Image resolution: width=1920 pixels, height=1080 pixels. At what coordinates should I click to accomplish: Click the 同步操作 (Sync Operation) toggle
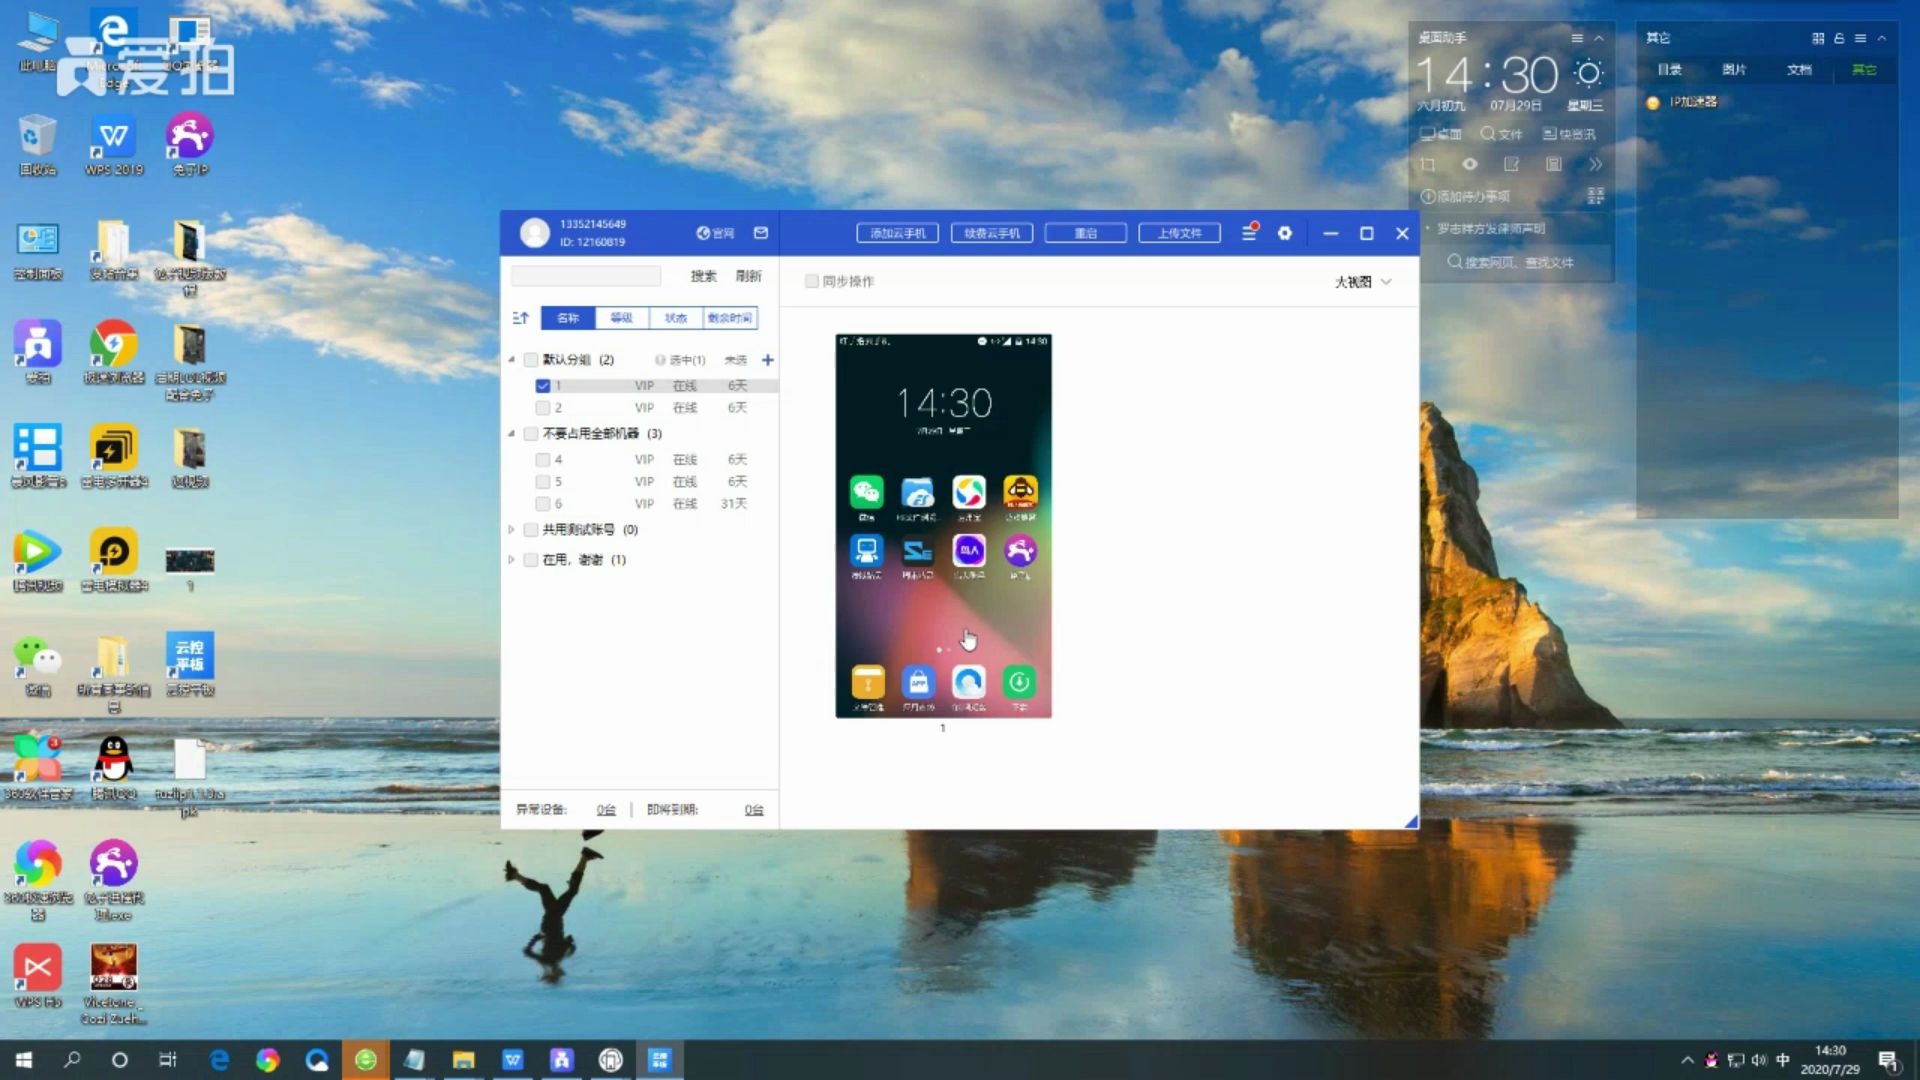click(812, 281)
